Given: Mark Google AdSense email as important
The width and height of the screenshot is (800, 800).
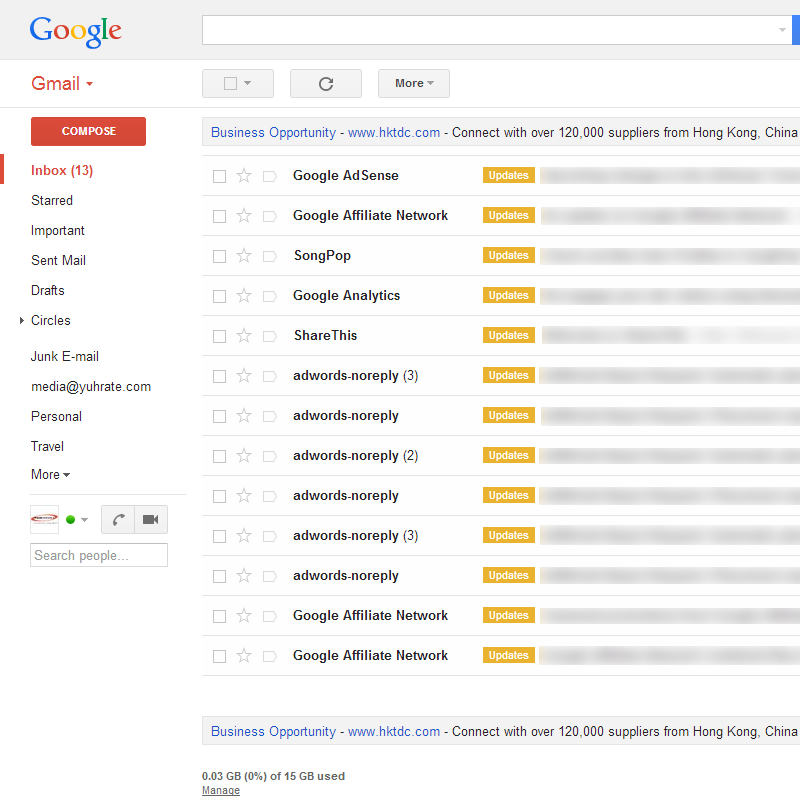Looking at the screenshot, I should pyautogui.click(x=269, y=177).
